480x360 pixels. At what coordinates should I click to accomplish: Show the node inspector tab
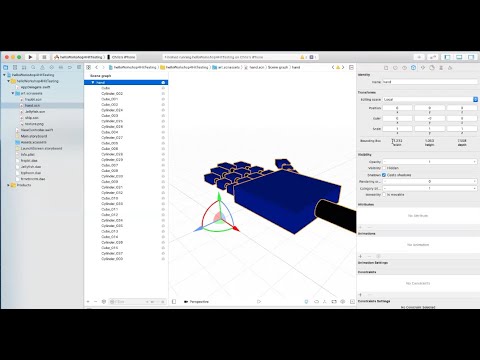tap(413, 68)
